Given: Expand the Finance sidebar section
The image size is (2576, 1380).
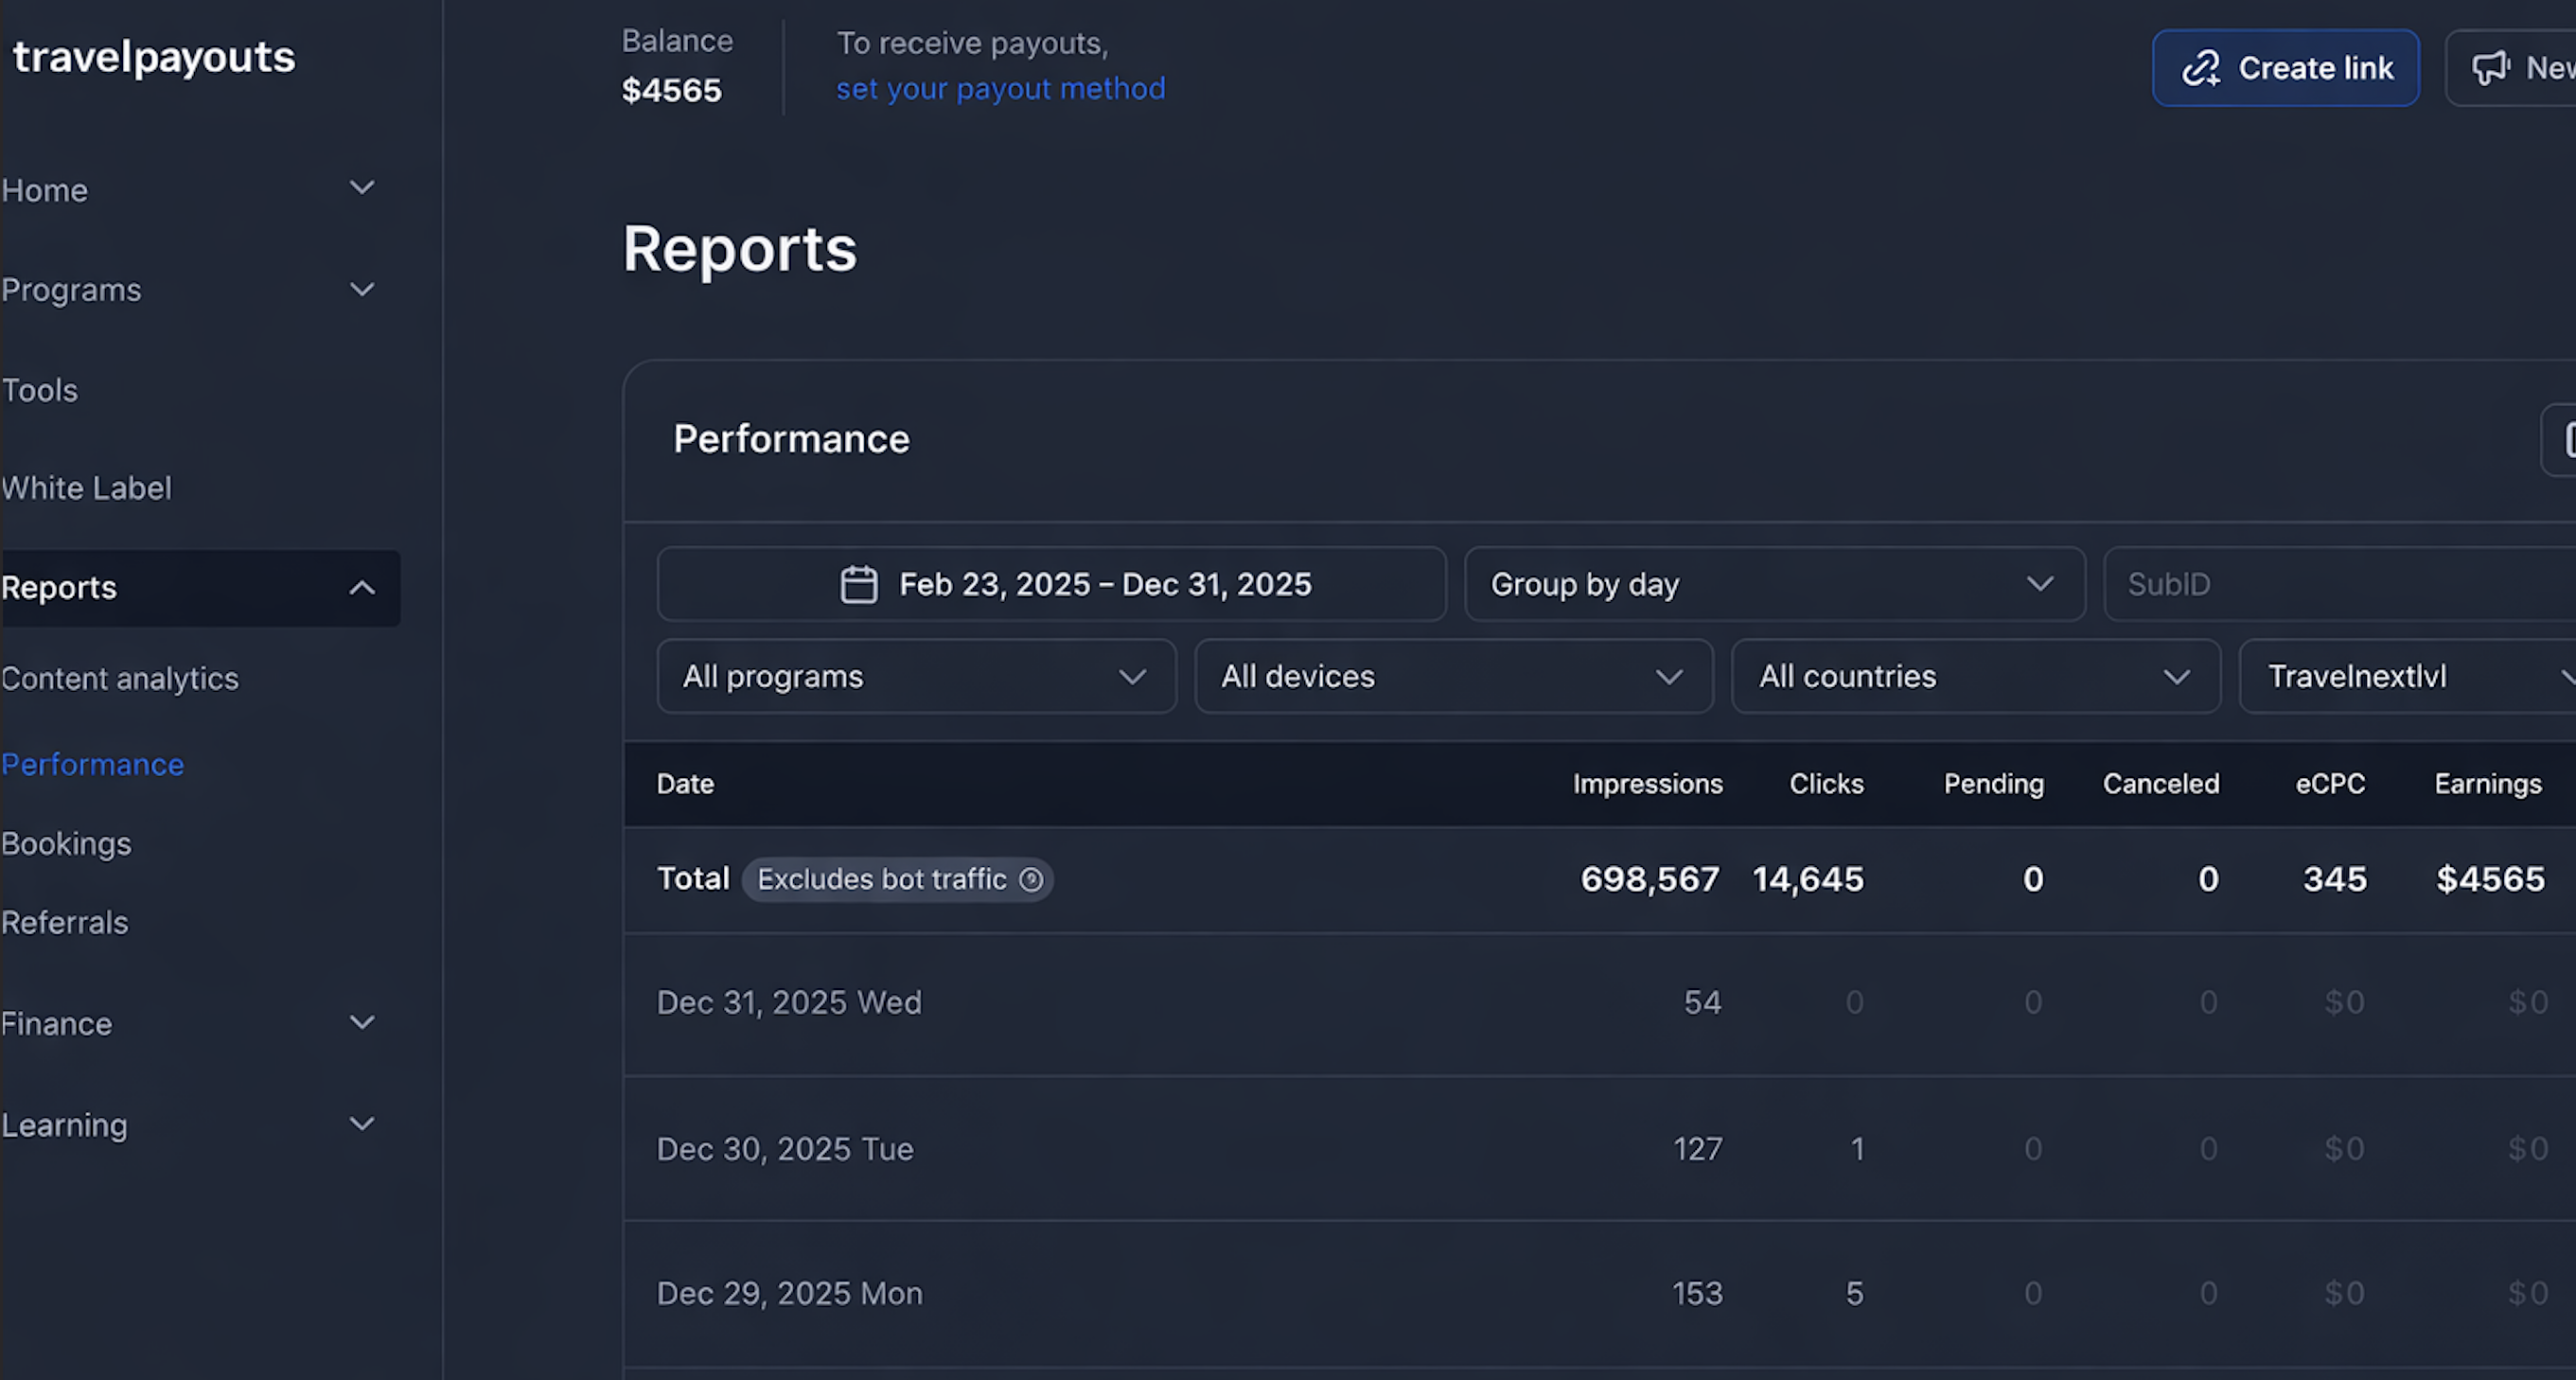Looking at the screenshot, I should point(362,1023).
